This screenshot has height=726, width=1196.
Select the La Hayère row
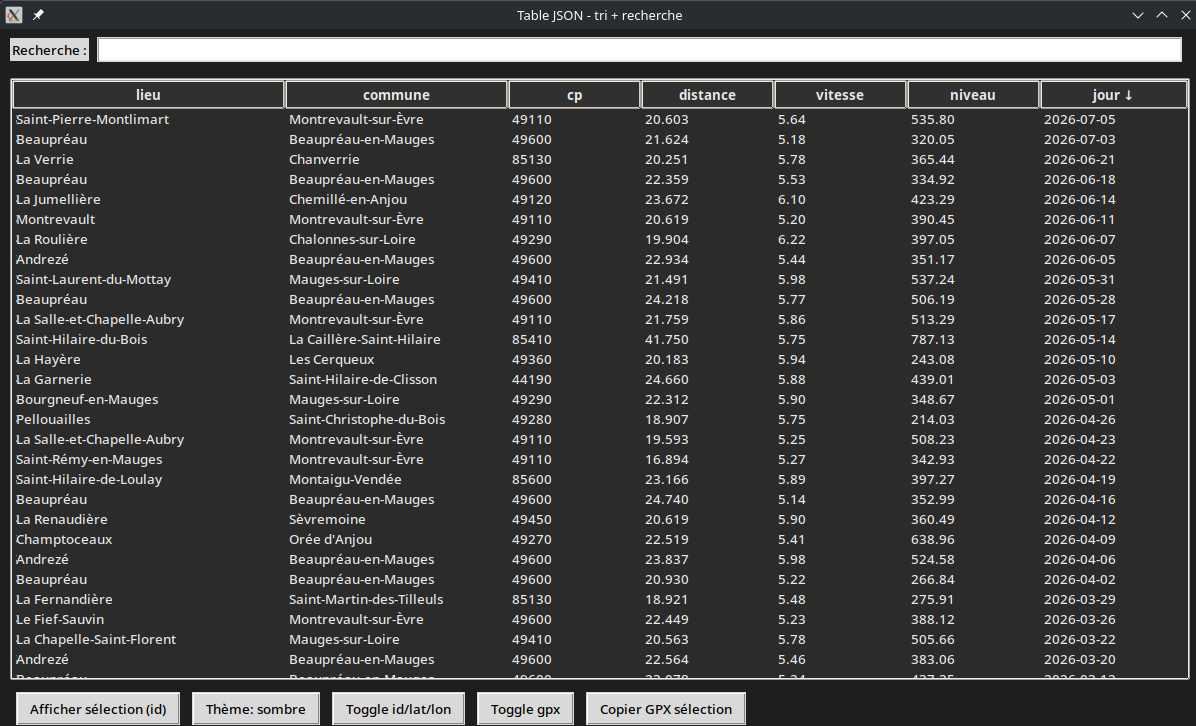click(600, 360)
